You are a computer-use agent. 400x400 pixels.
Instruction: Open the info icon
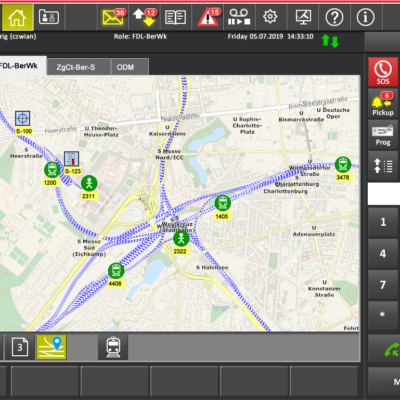366,17
